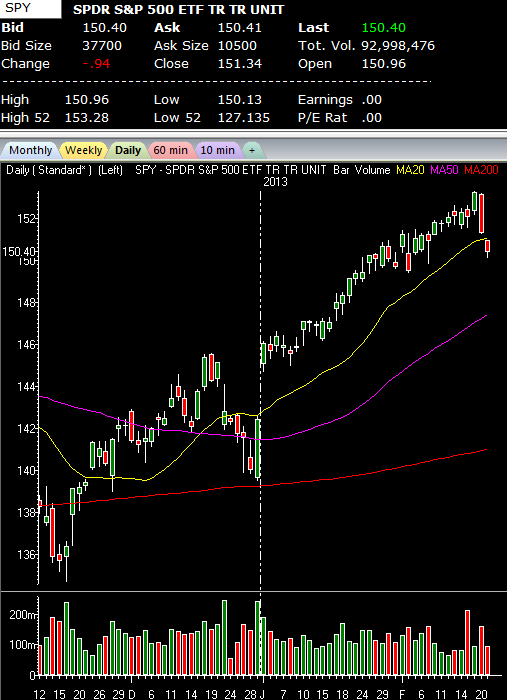Click the Ask Size value 10500
The width and height of the screenshot is (507, 700).
[237, 46]
